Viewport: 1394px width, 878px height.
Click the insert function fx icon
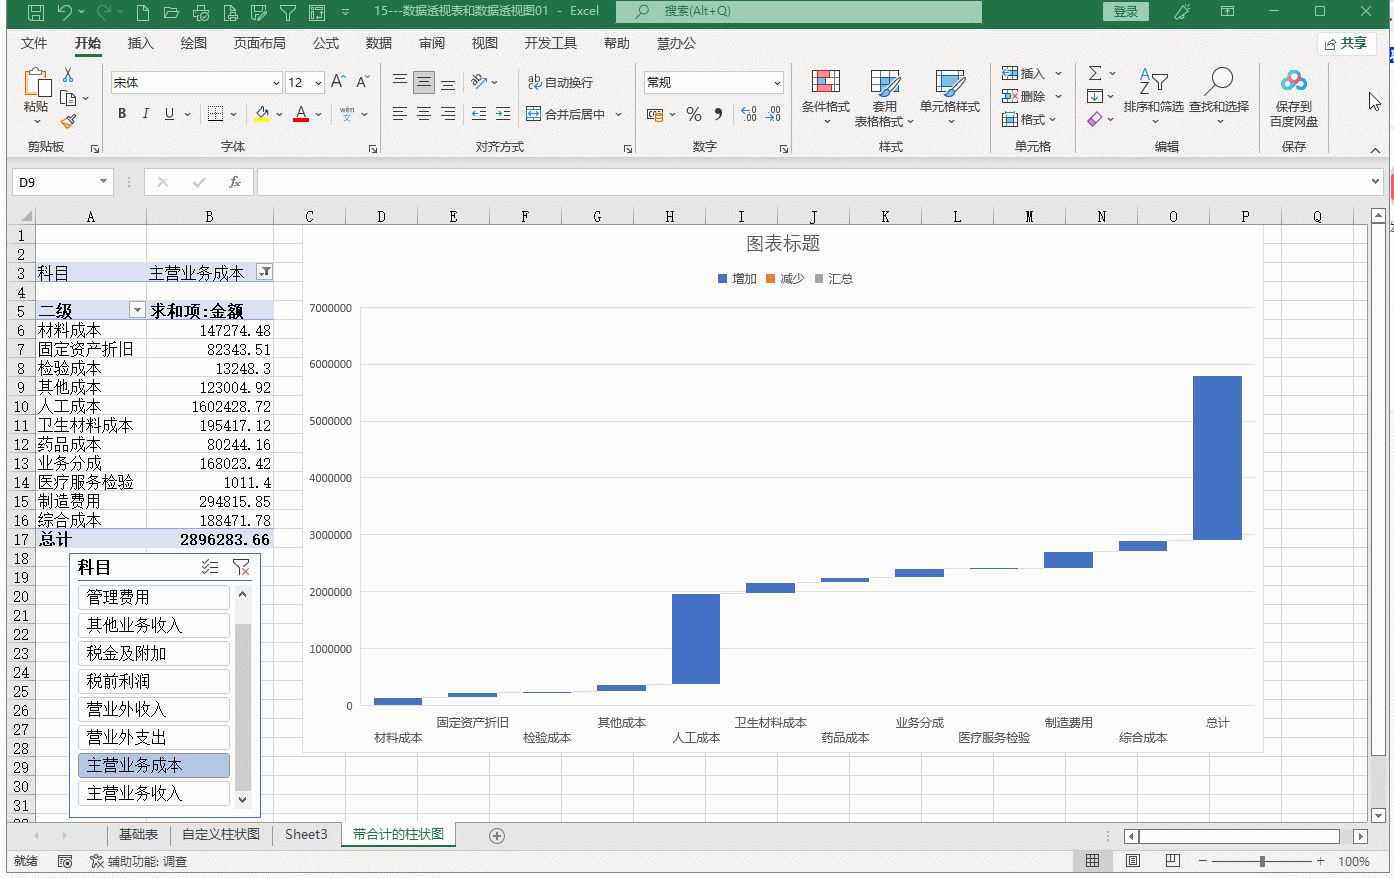click(235, 182)
